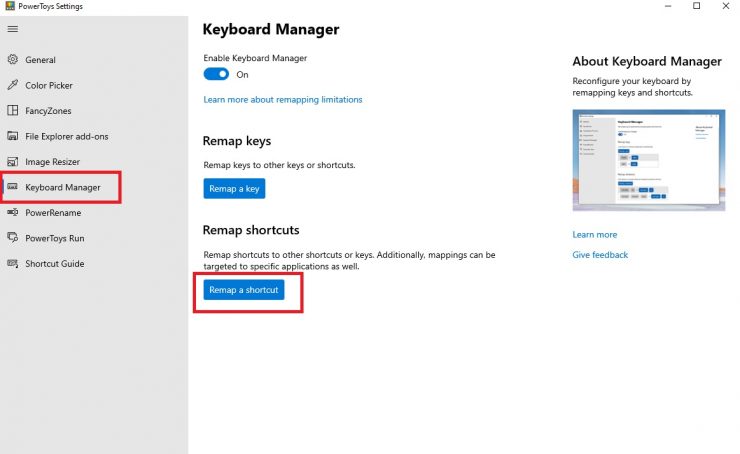The image size is (740, 454).
Task: Click the PowerToys Run icon
Action: 13,237
